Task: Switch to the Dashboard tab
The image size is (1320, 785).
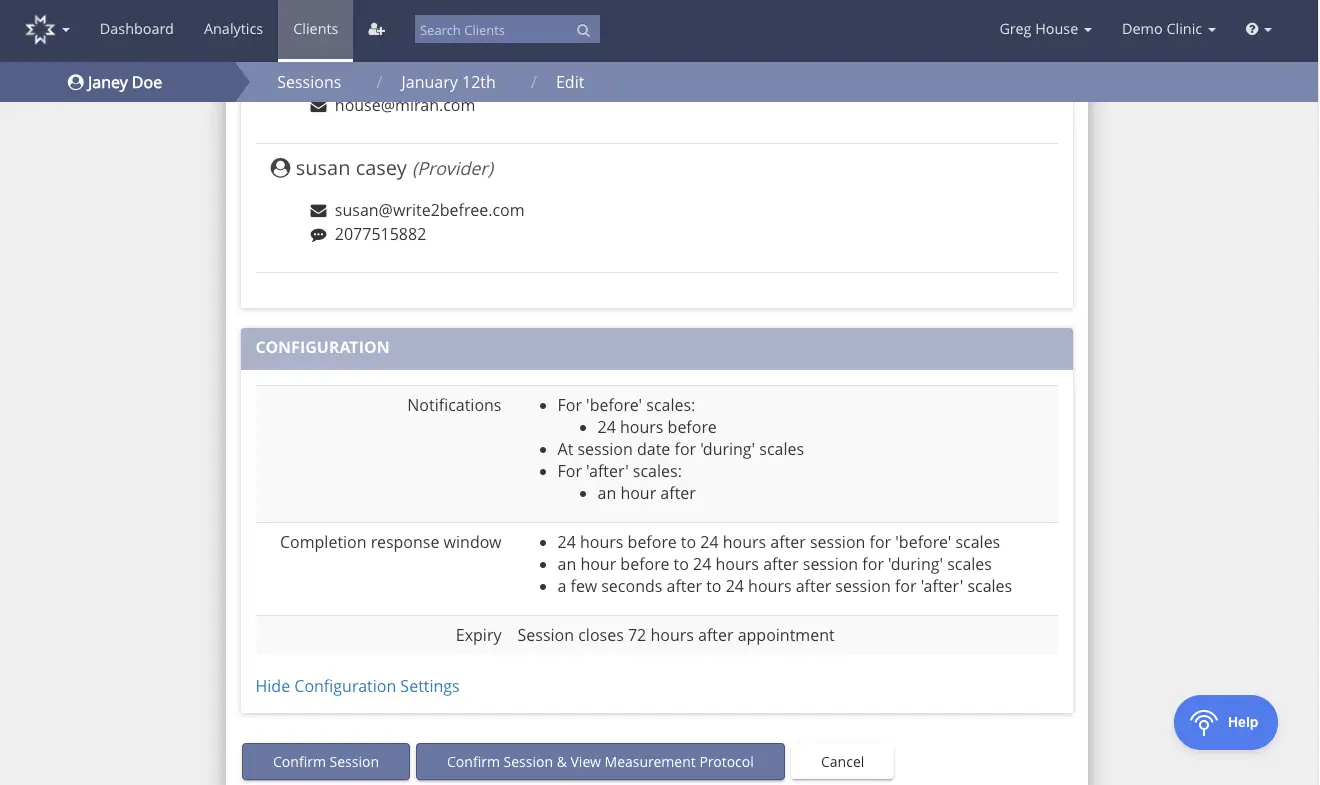Action: (x=136, y=29)
